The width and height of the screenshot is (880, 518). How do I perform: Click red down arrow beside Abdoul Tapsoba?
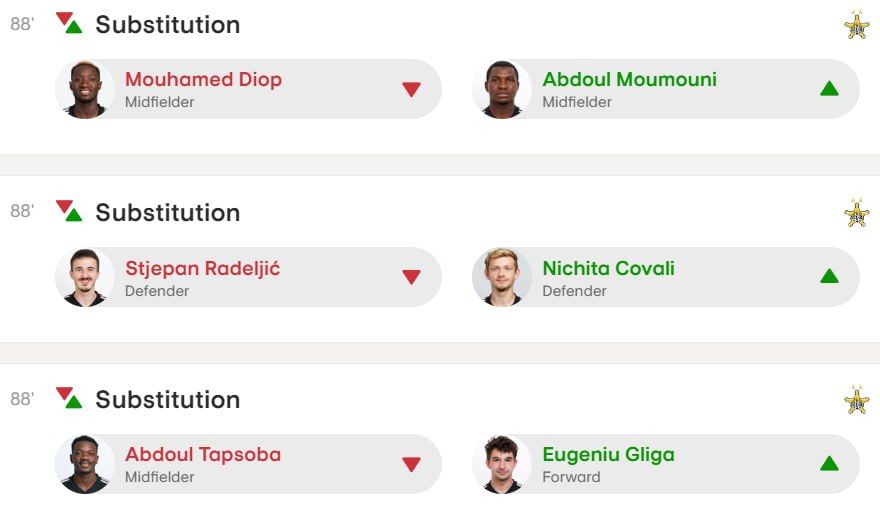coord(411,465)
